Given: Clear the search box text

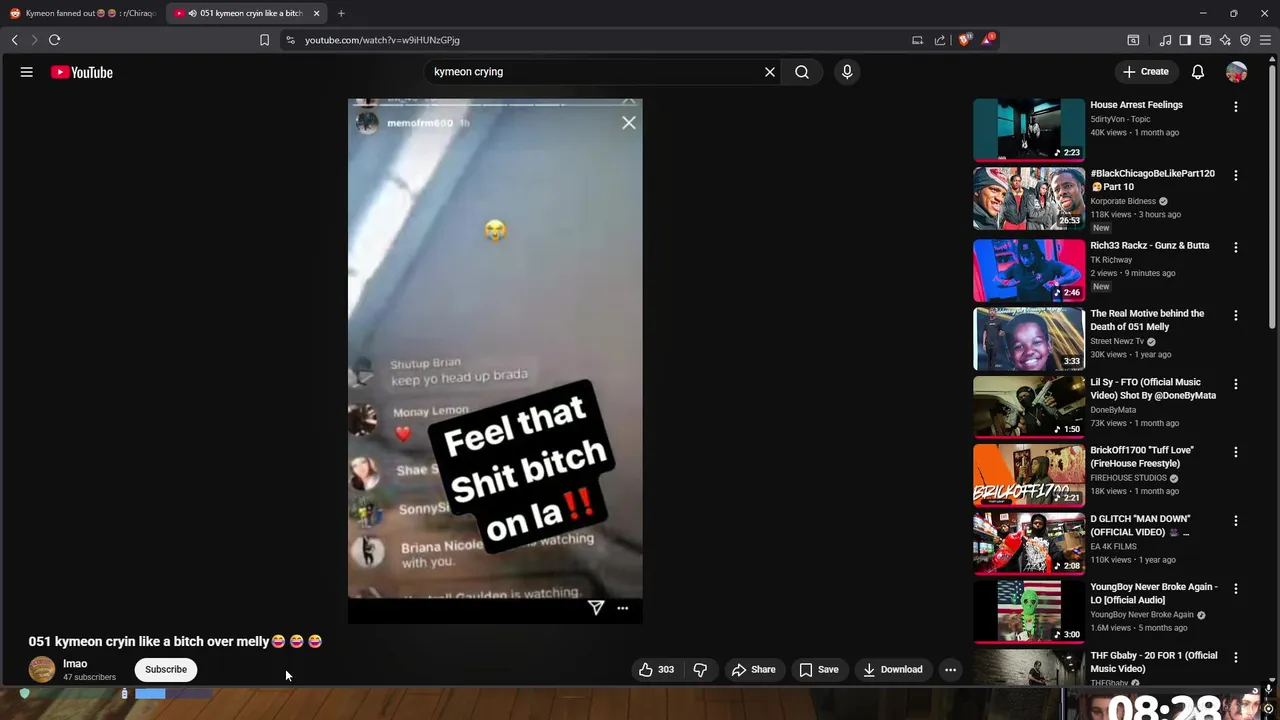Looking at the screenshot, I should point(770,72).
